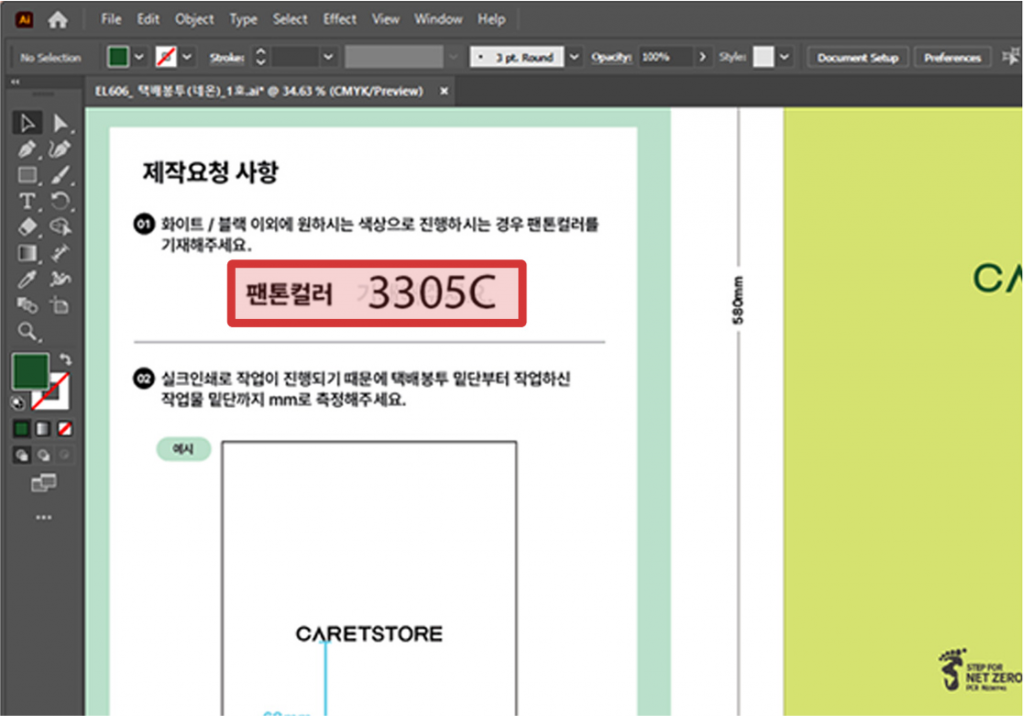
Task: Click the Preferences button
Action: pyautogui.click(x=952, y=57)
